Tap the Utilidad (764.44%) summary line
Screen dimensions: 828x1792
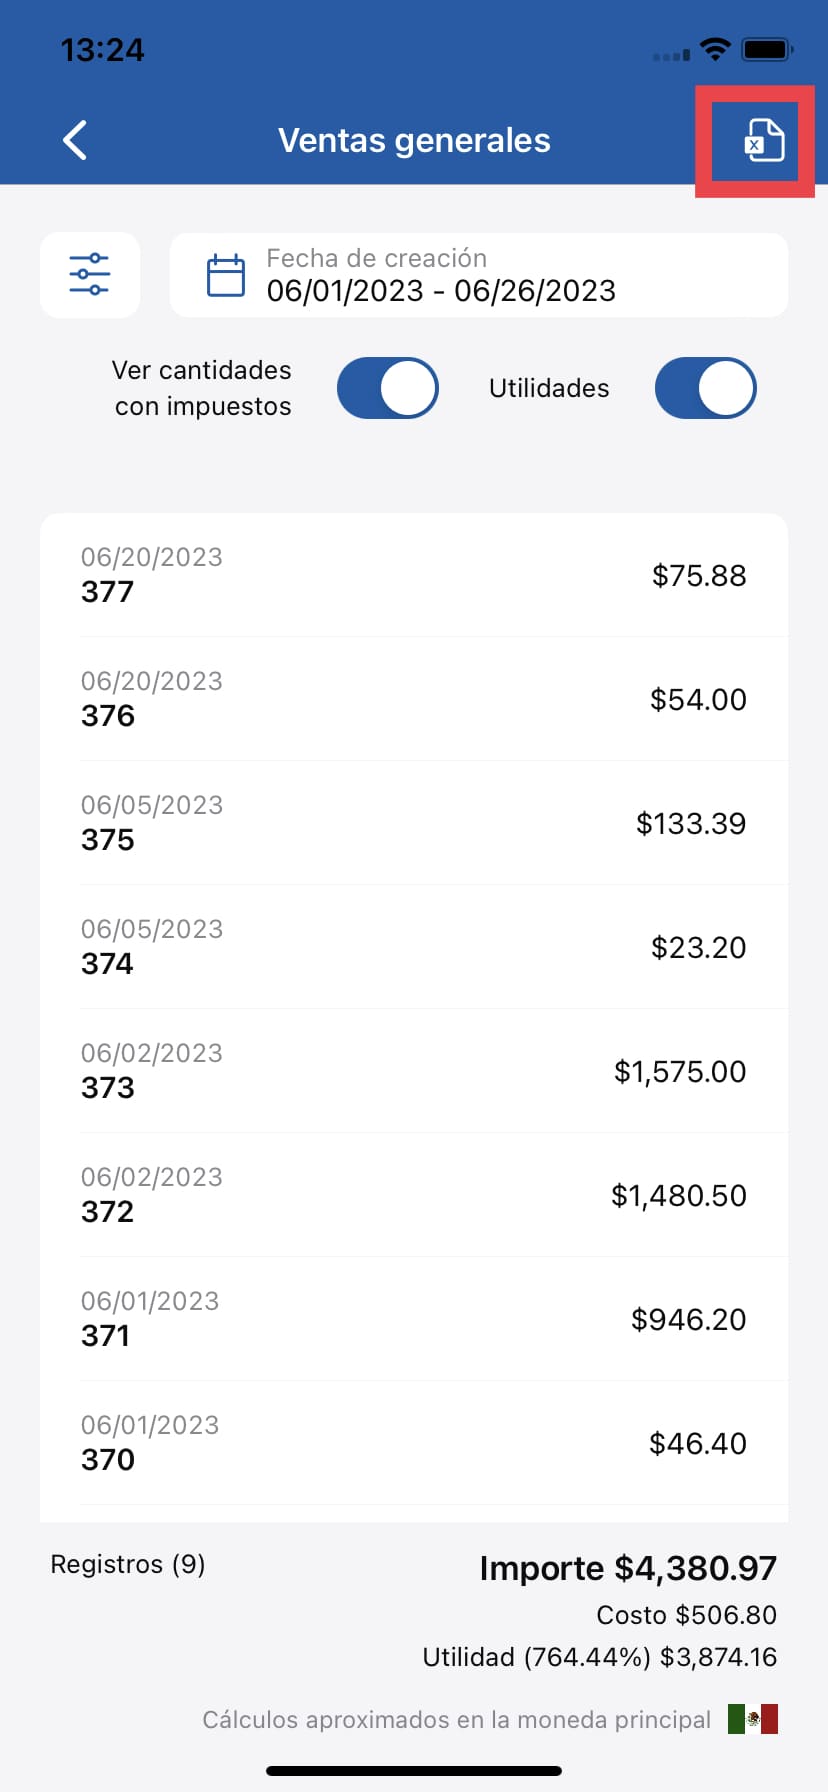[599, 1657]
